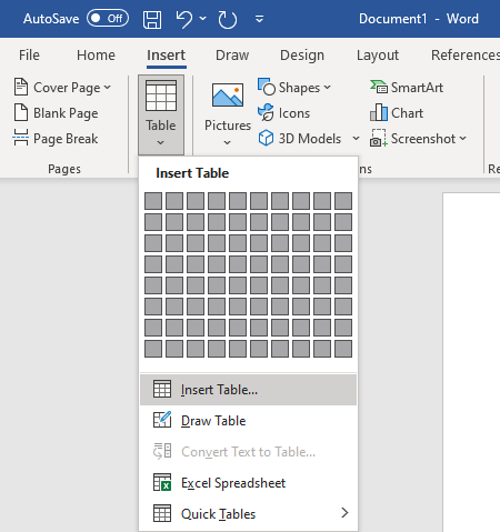
Task: Open the File tab
Action: [x=29, y=55]
